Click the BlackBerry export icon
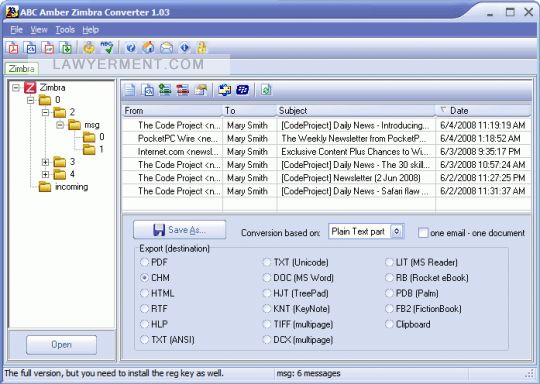 (242, 90)
